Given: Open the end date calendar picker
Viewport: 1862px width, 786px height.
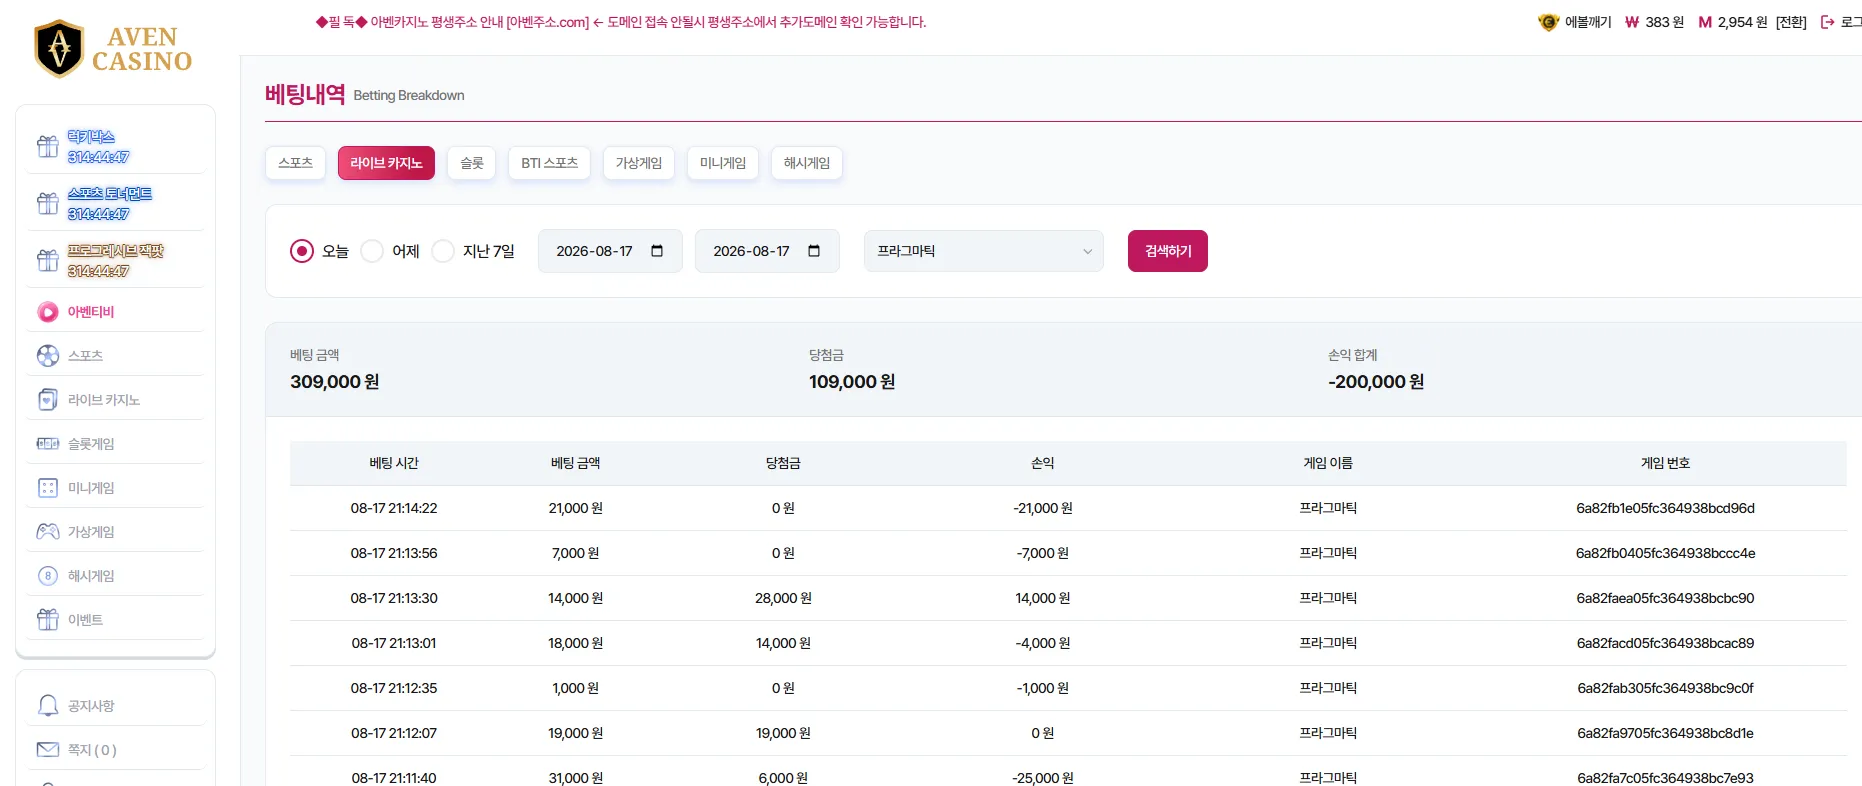Looking at the screenshot, I should (814, 251).
